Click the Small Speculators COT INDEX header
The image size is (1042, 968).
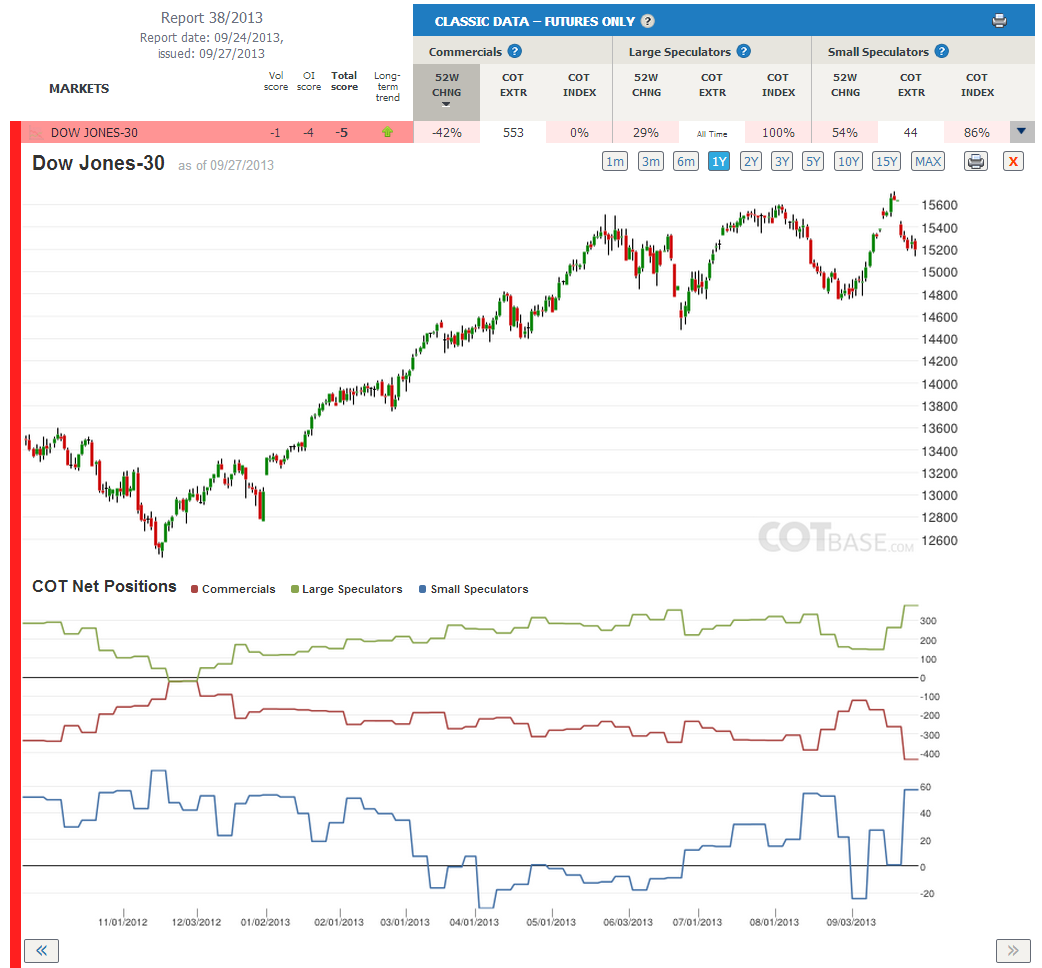click(977, 85)
